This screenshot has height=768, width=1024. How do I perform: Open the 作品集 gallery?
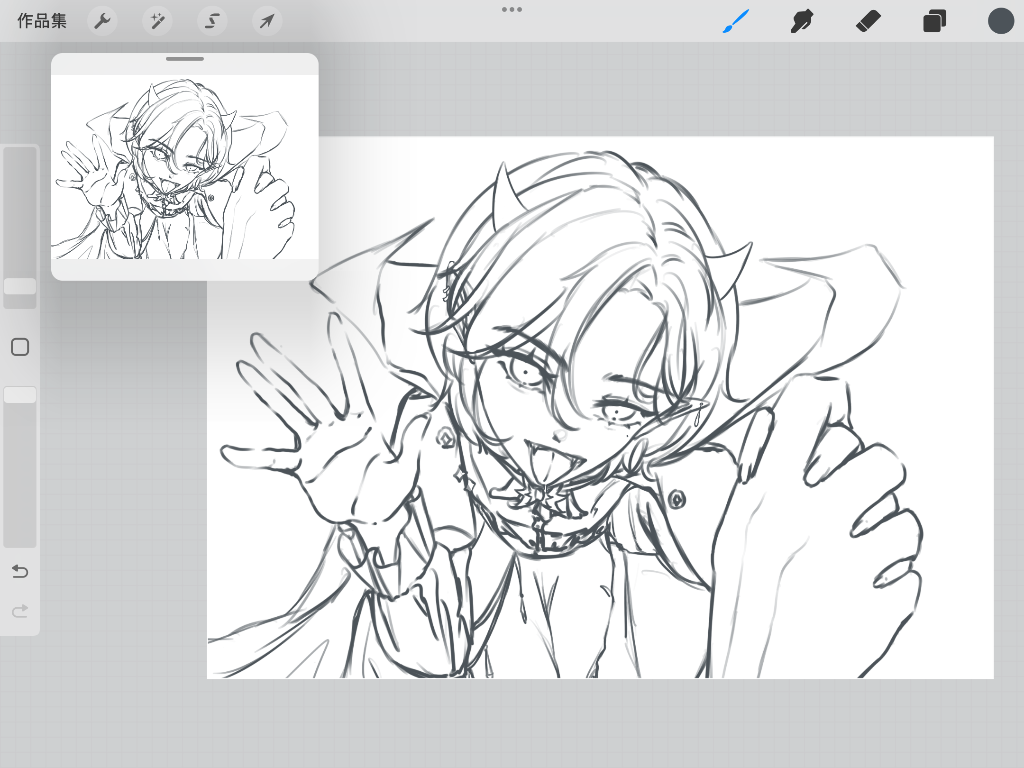pyautogui.click(x=42, y=21)
